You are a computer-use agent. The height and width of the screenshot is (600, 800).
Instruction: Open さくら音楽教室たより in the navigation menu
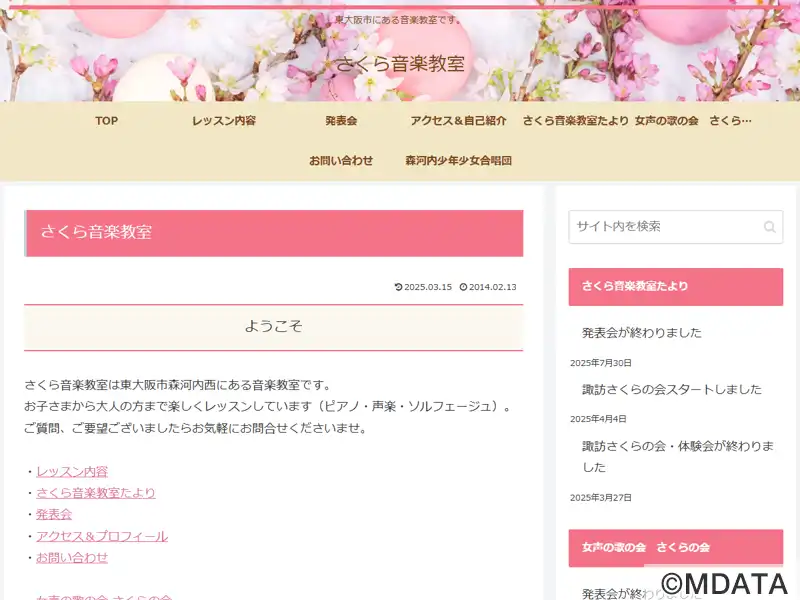click(x=576, y=121)
